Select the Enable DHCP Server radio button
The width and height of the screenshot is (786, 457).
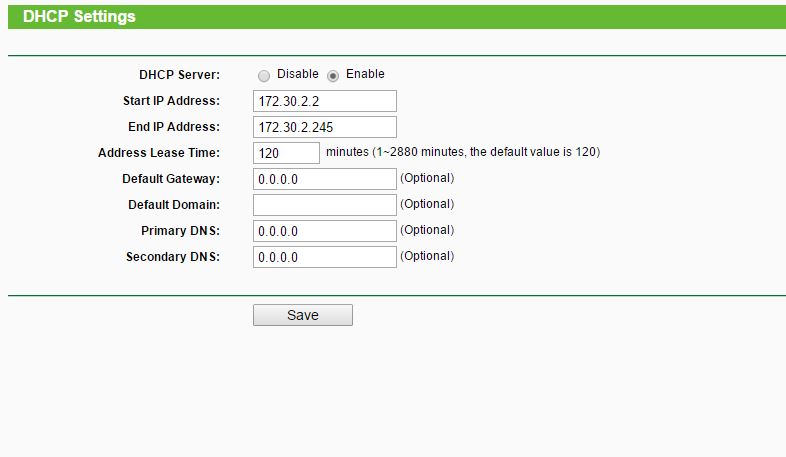point(333,76)
